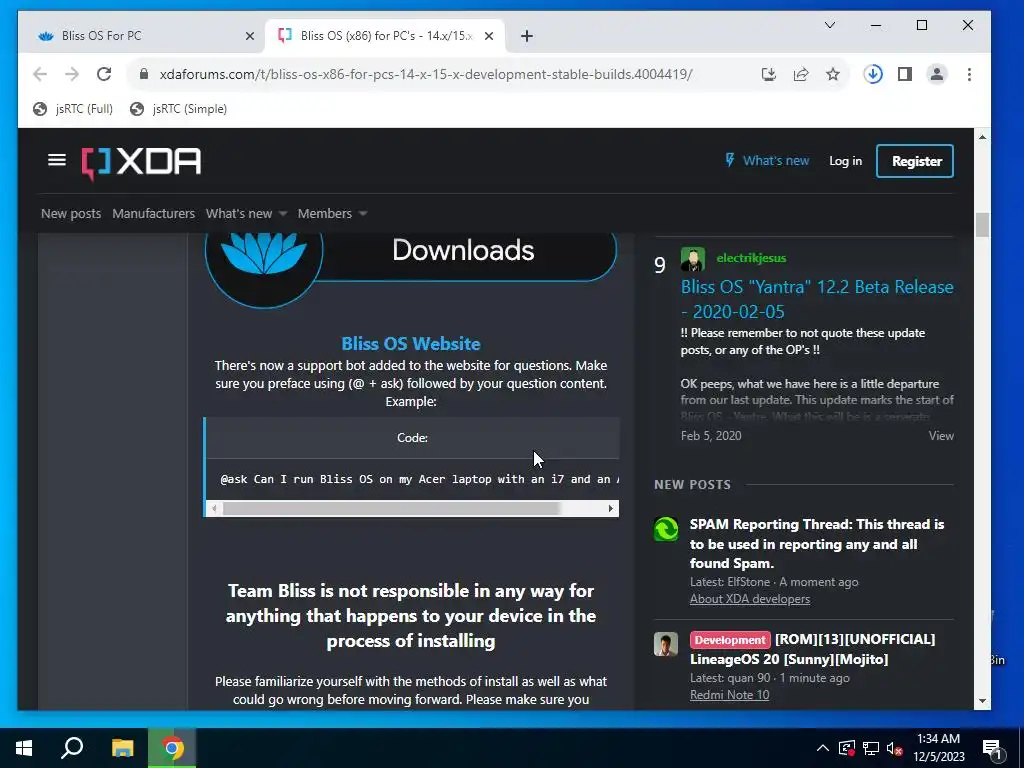This screenshot has width=1024, height=768.
Task: Toggle the Chrome side panel
Action: pos(904,74)
